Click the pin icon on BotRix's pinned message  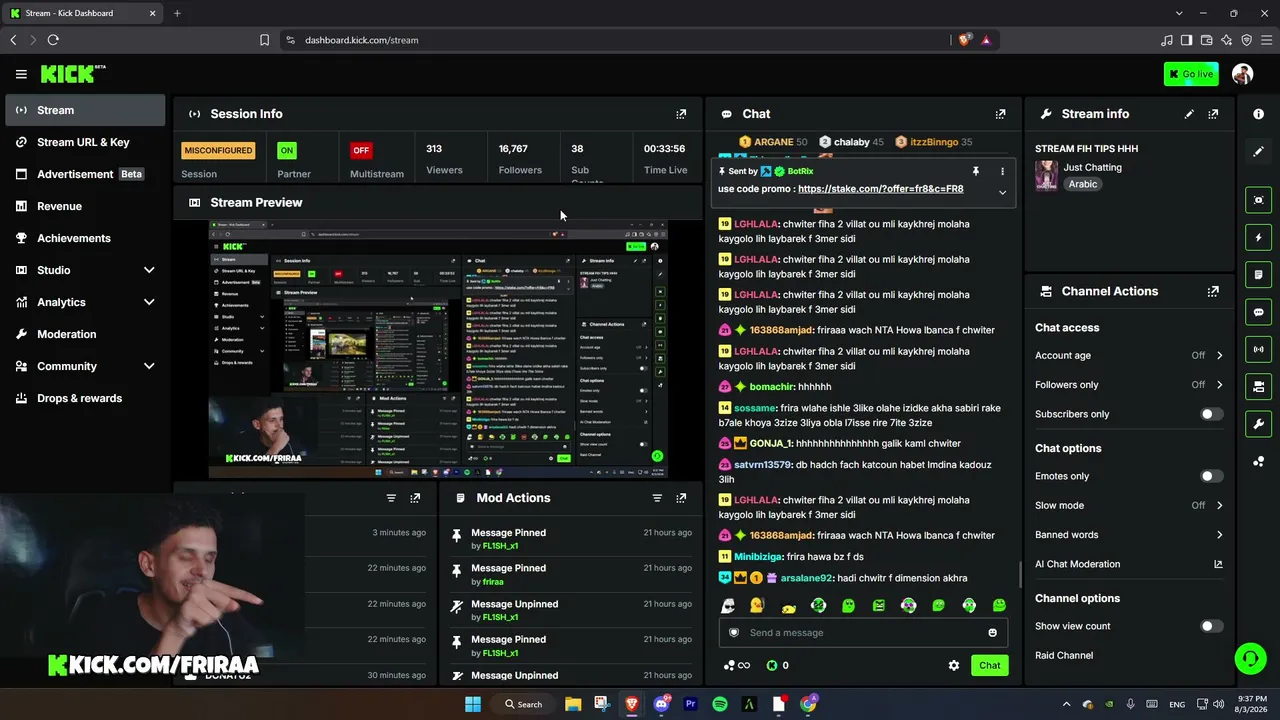(x=976, y=171)
